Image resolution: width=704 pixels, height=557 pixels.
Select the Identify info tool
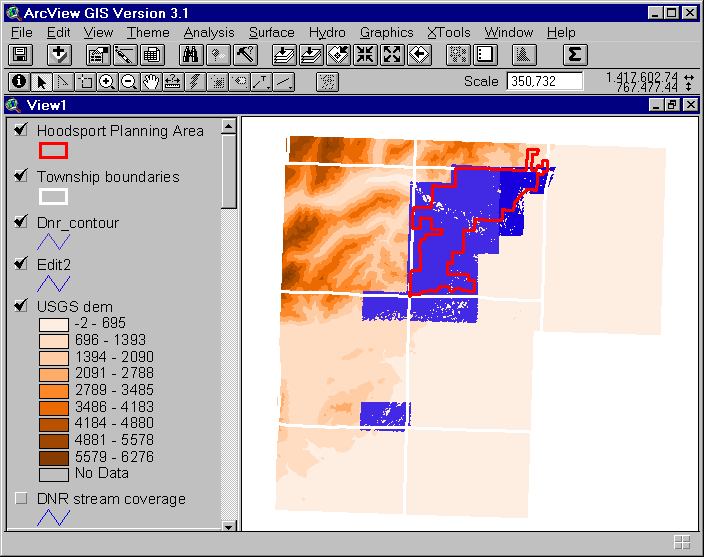[19, 82]
